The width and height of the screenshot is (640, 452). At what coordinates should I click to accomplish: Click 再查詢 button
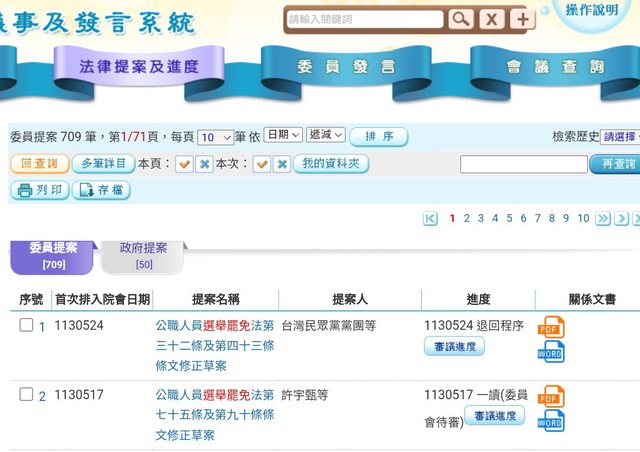tap(616, 164)
